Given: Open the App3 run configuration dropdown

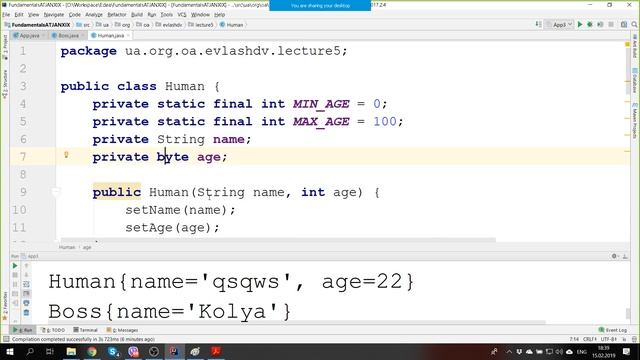Looking at the screenshot, I should [560, 24].
